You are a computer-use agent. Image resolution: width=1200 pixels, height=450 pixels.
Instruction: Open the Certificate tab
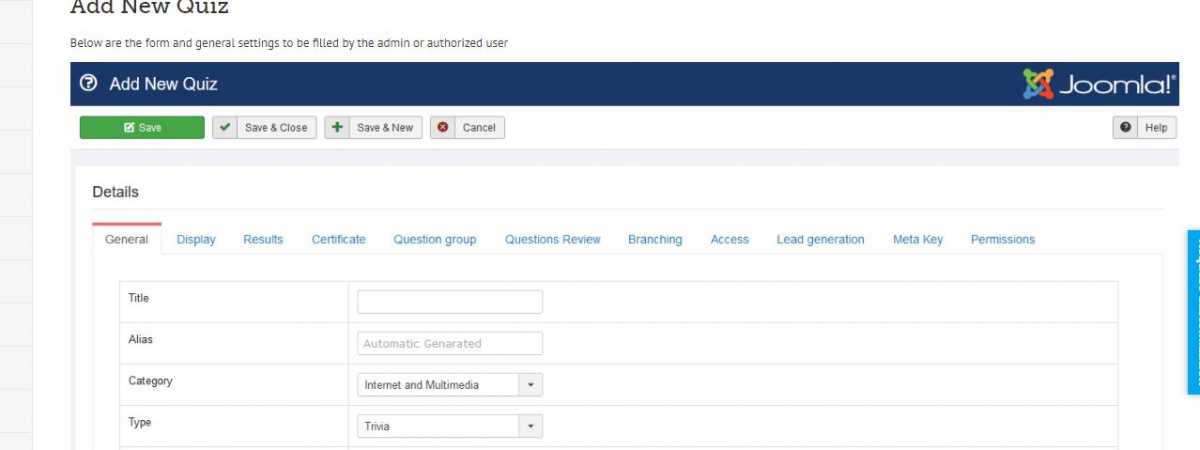pos(339,240)
